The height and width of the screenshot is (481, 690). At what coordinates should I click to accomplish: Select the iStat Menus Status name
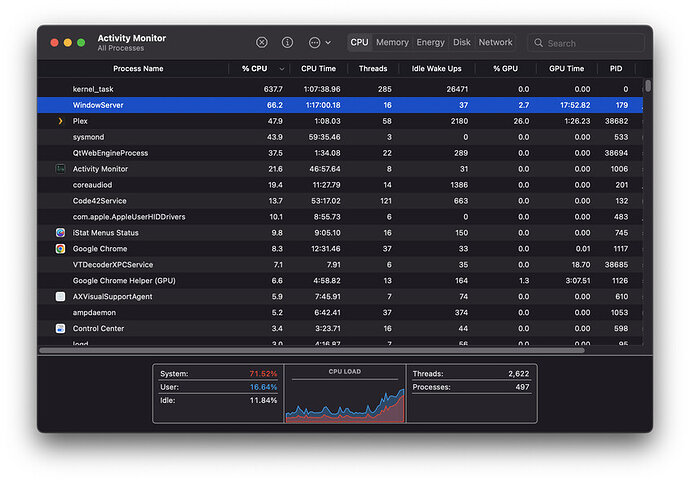coord(106,232)
